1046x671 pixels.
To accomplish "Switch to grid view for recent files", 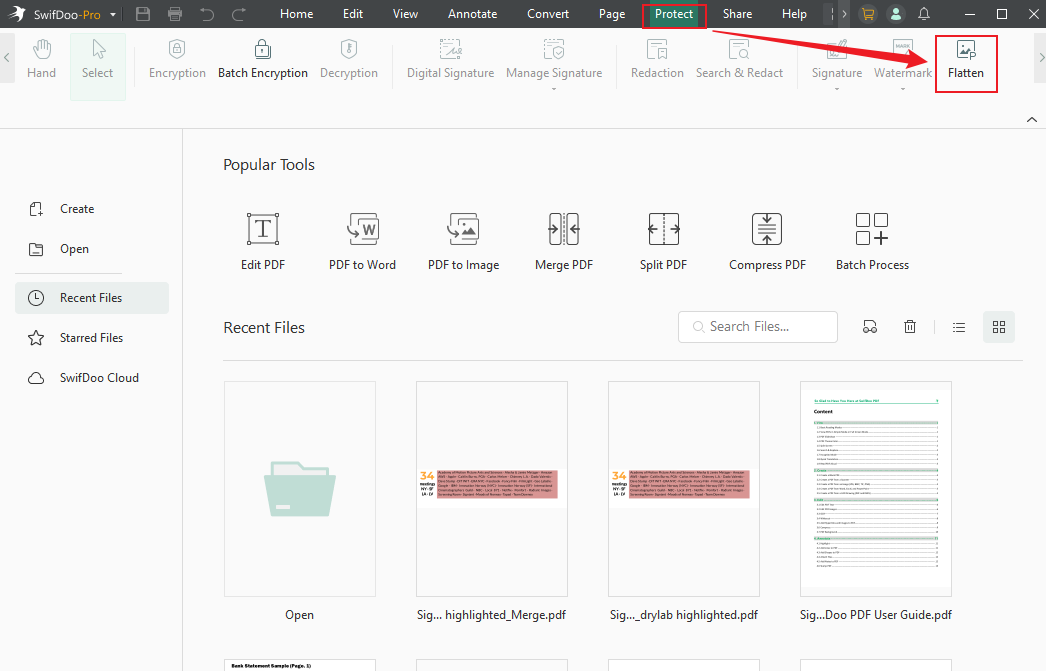I will [x=998, y=326].
